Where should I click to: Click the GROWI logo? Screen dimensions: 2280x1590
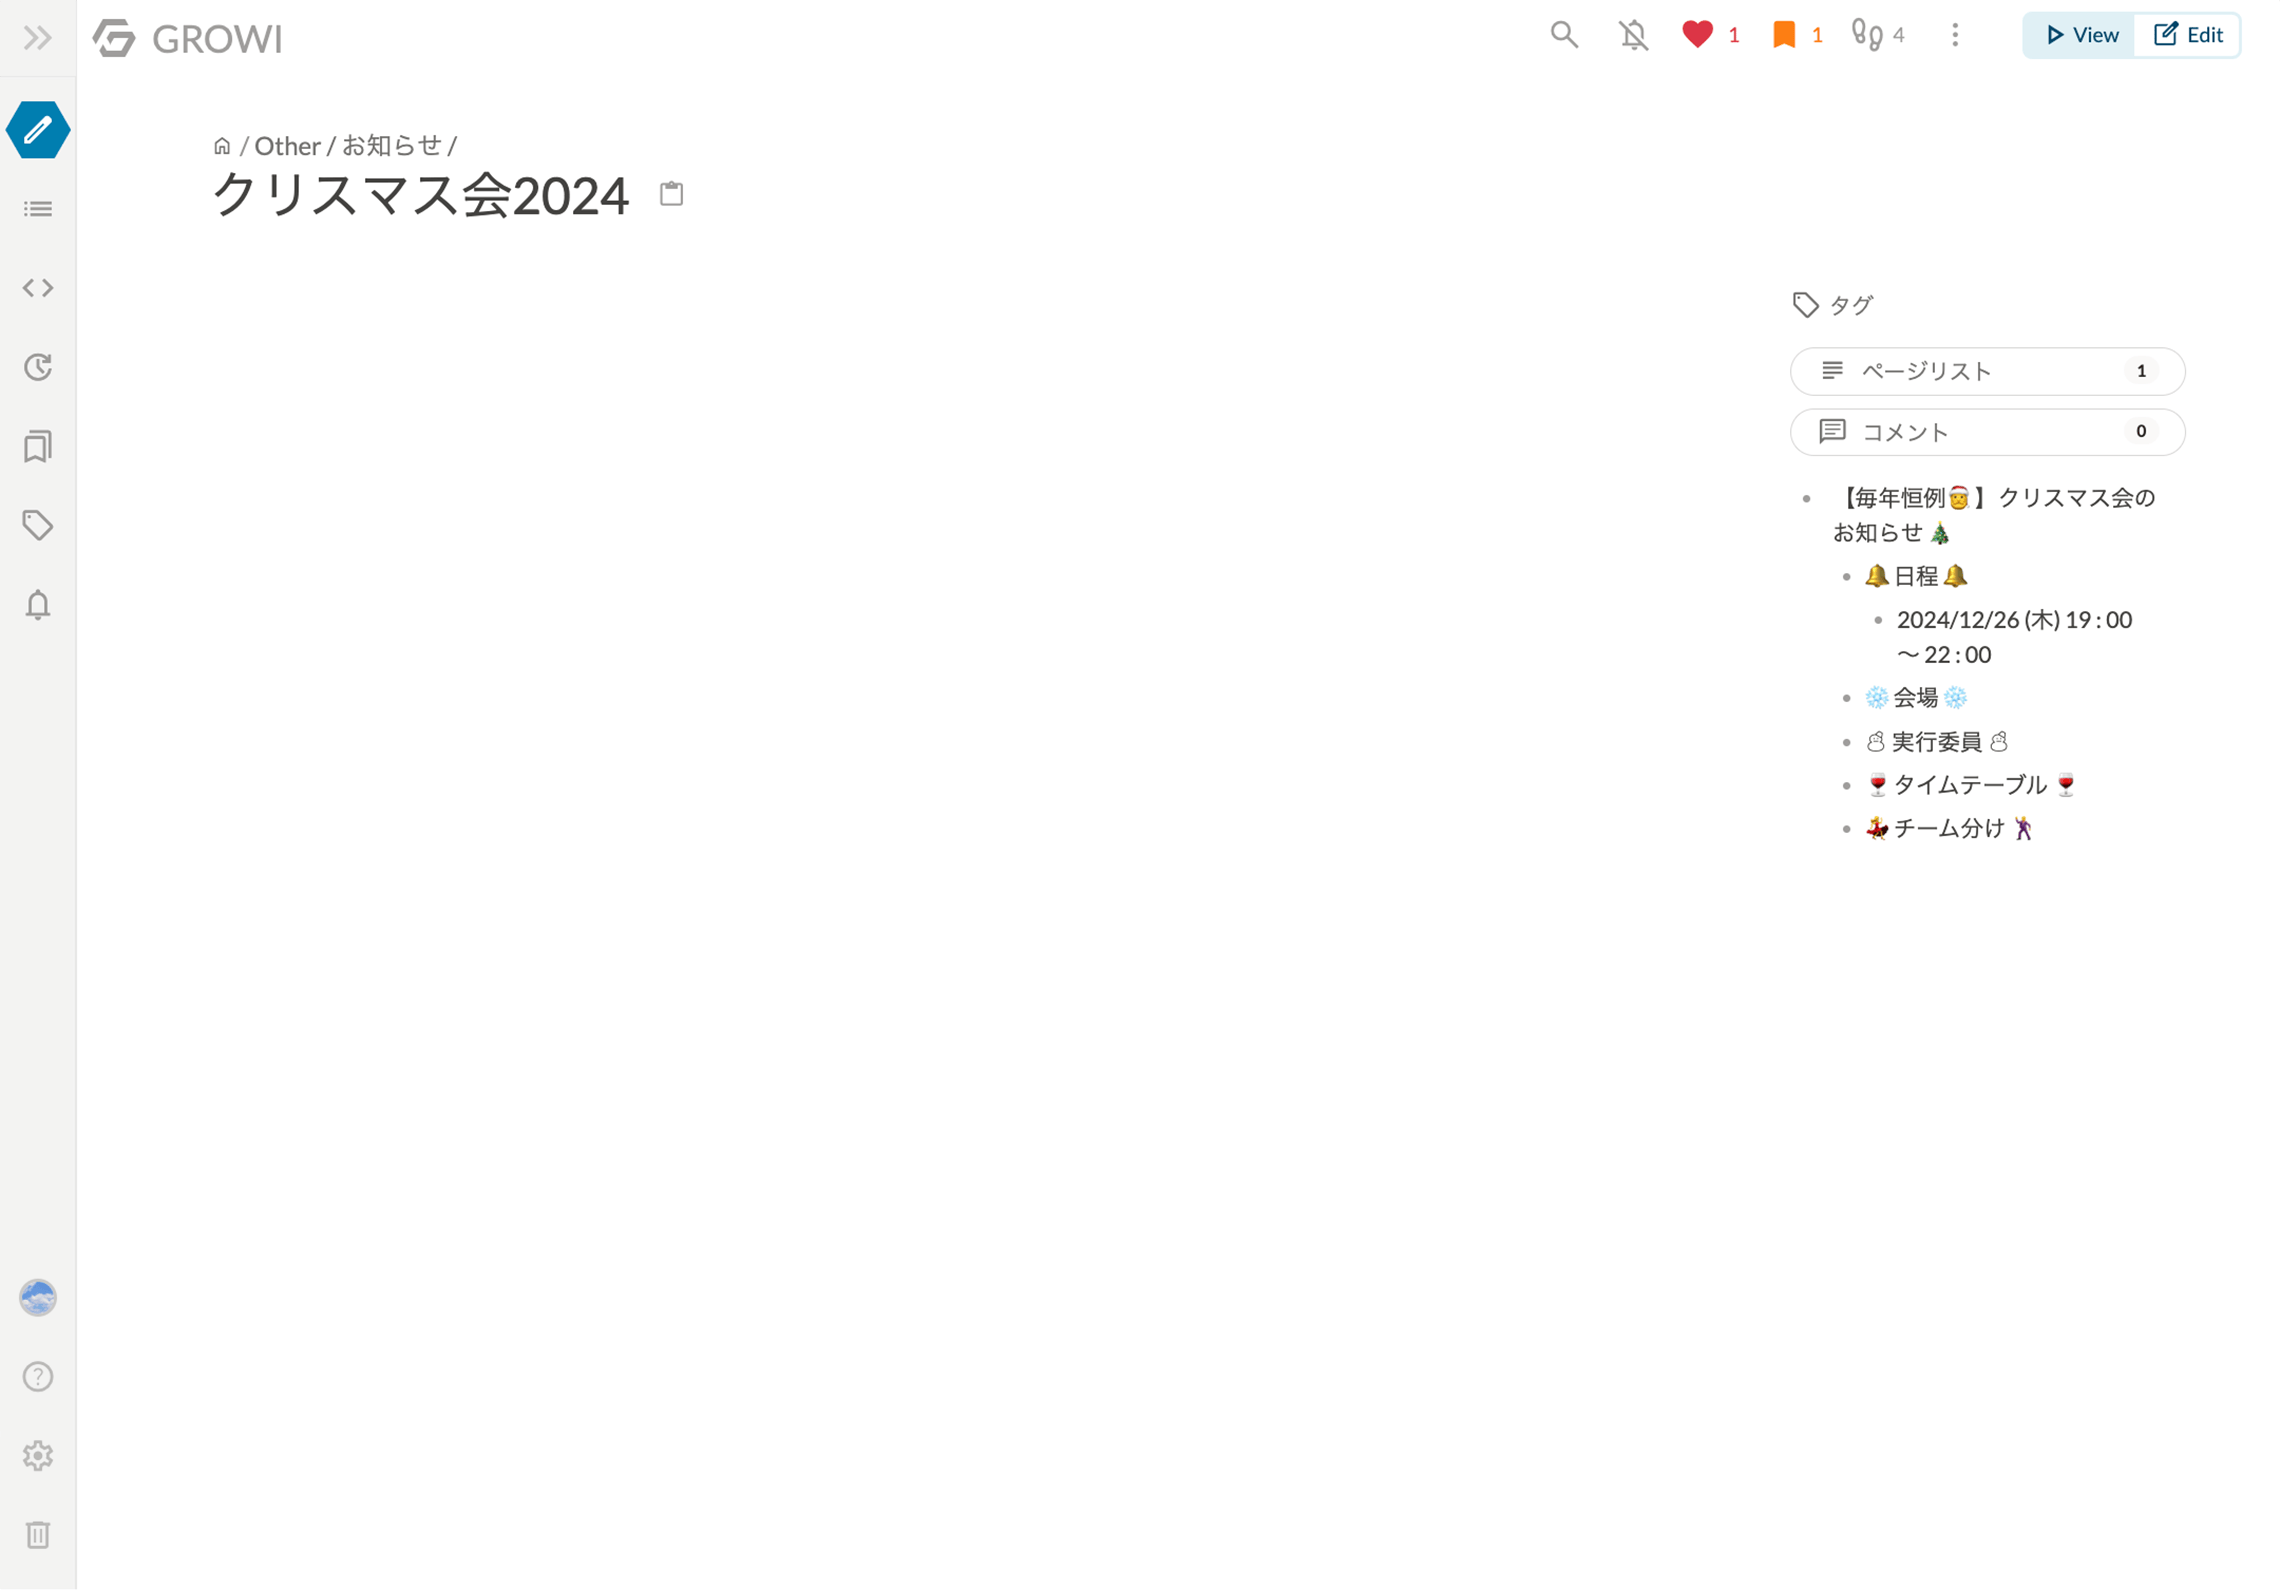[188, 38]
